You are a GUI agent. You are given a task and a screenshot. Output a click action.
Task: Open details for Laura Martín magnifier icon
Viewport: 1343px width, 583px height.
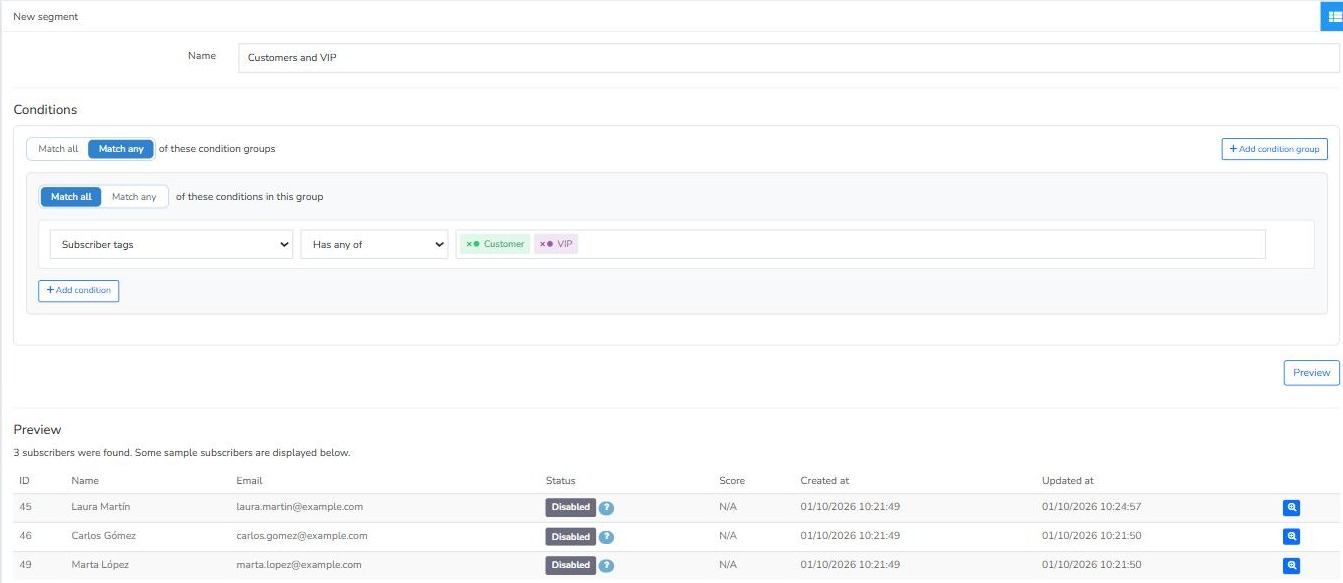pyautogui.click(x=1291, y=508)
